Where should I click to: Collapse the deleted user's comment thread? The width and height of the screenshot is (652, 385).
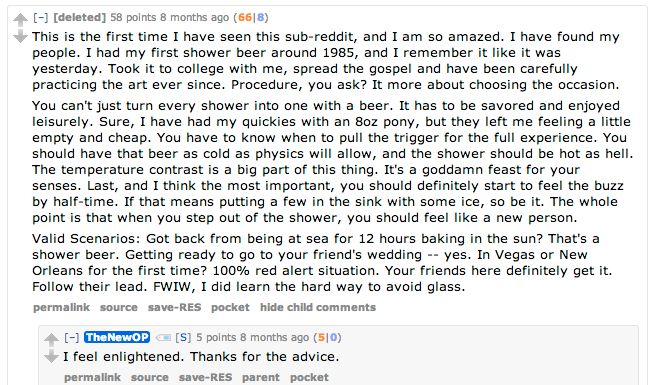(41, 17)
